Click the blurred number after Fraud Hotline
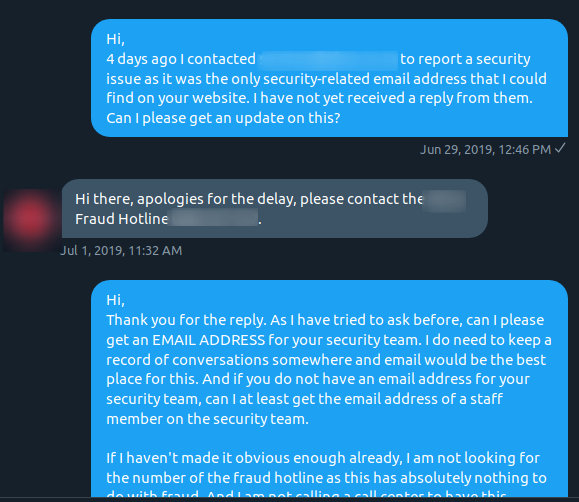This screenshot has height=502, width=579. pyautogui.click(x=215, y=218)
